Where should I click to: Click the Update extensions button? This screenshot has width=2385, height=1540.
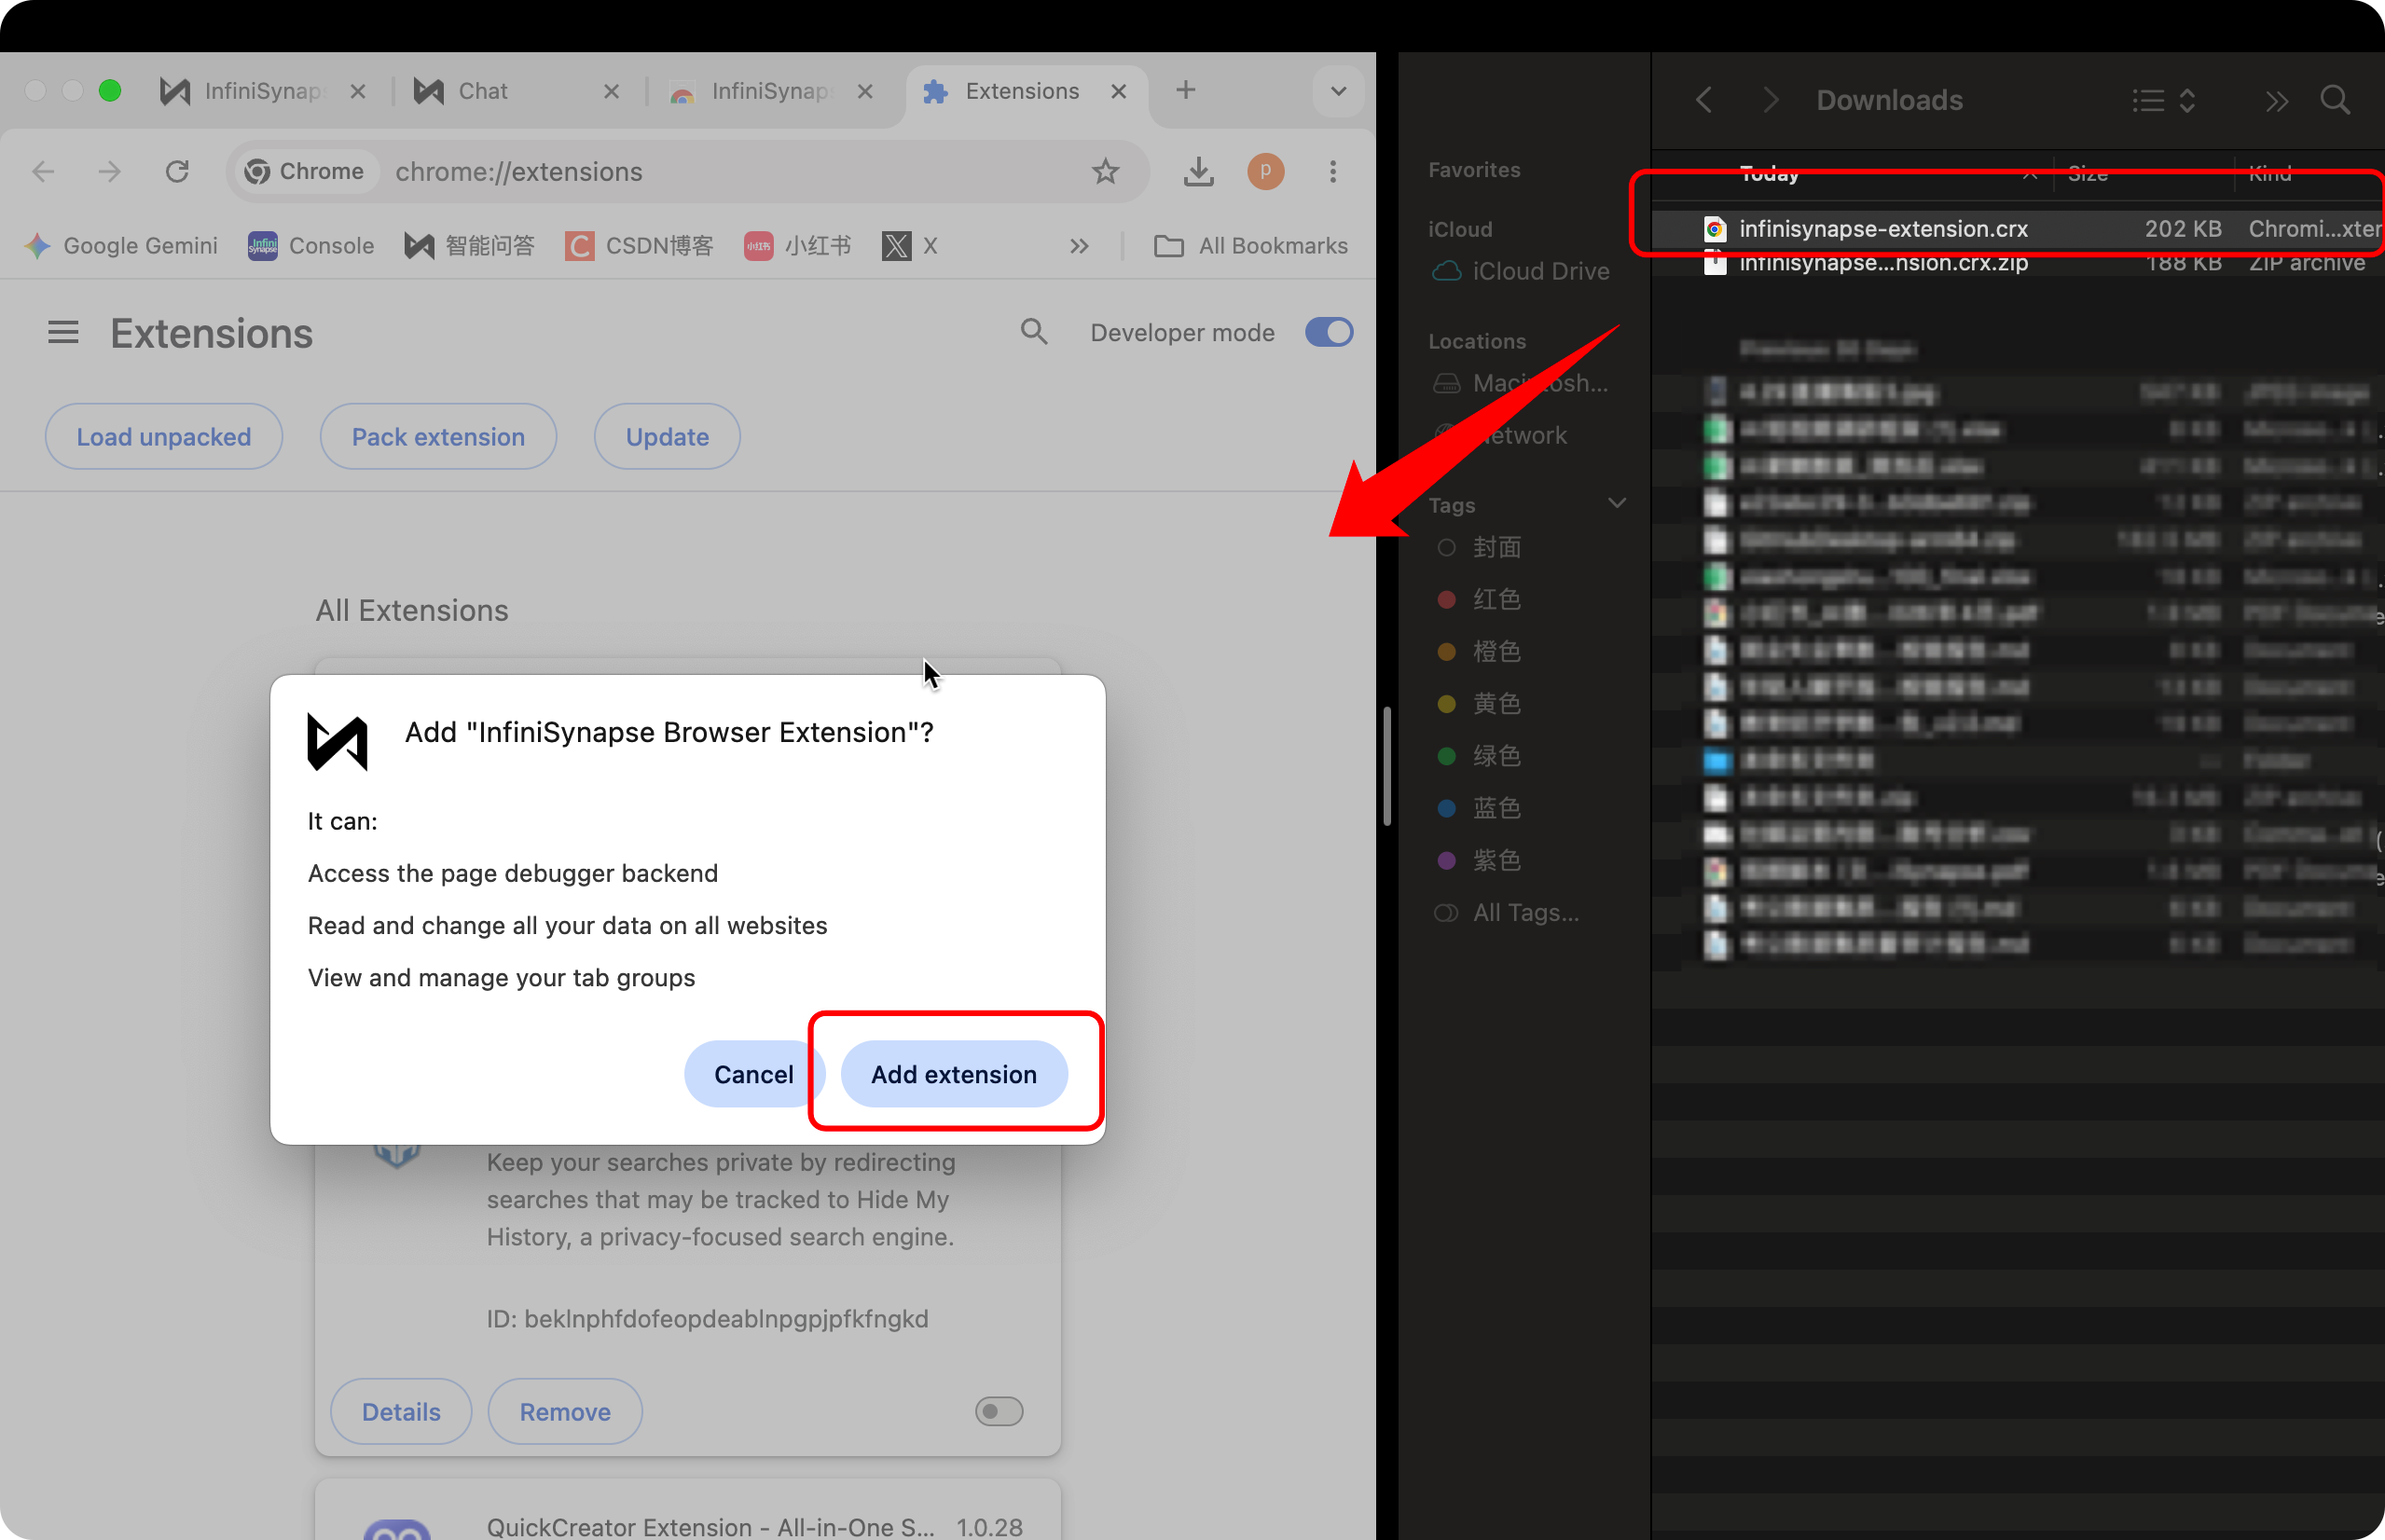667,436
